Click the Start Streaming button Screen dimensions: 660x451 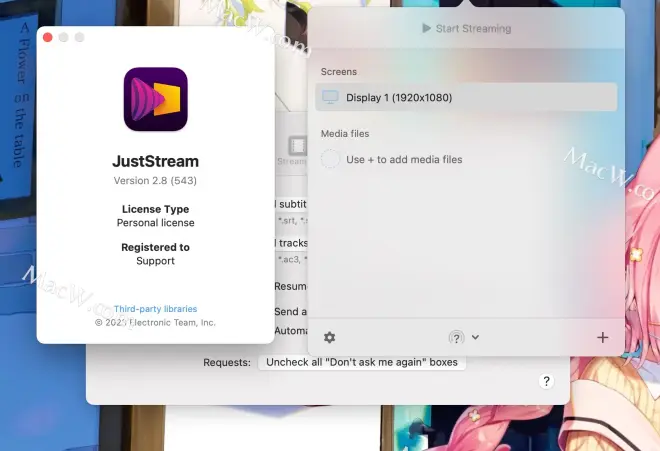(466, 29)
